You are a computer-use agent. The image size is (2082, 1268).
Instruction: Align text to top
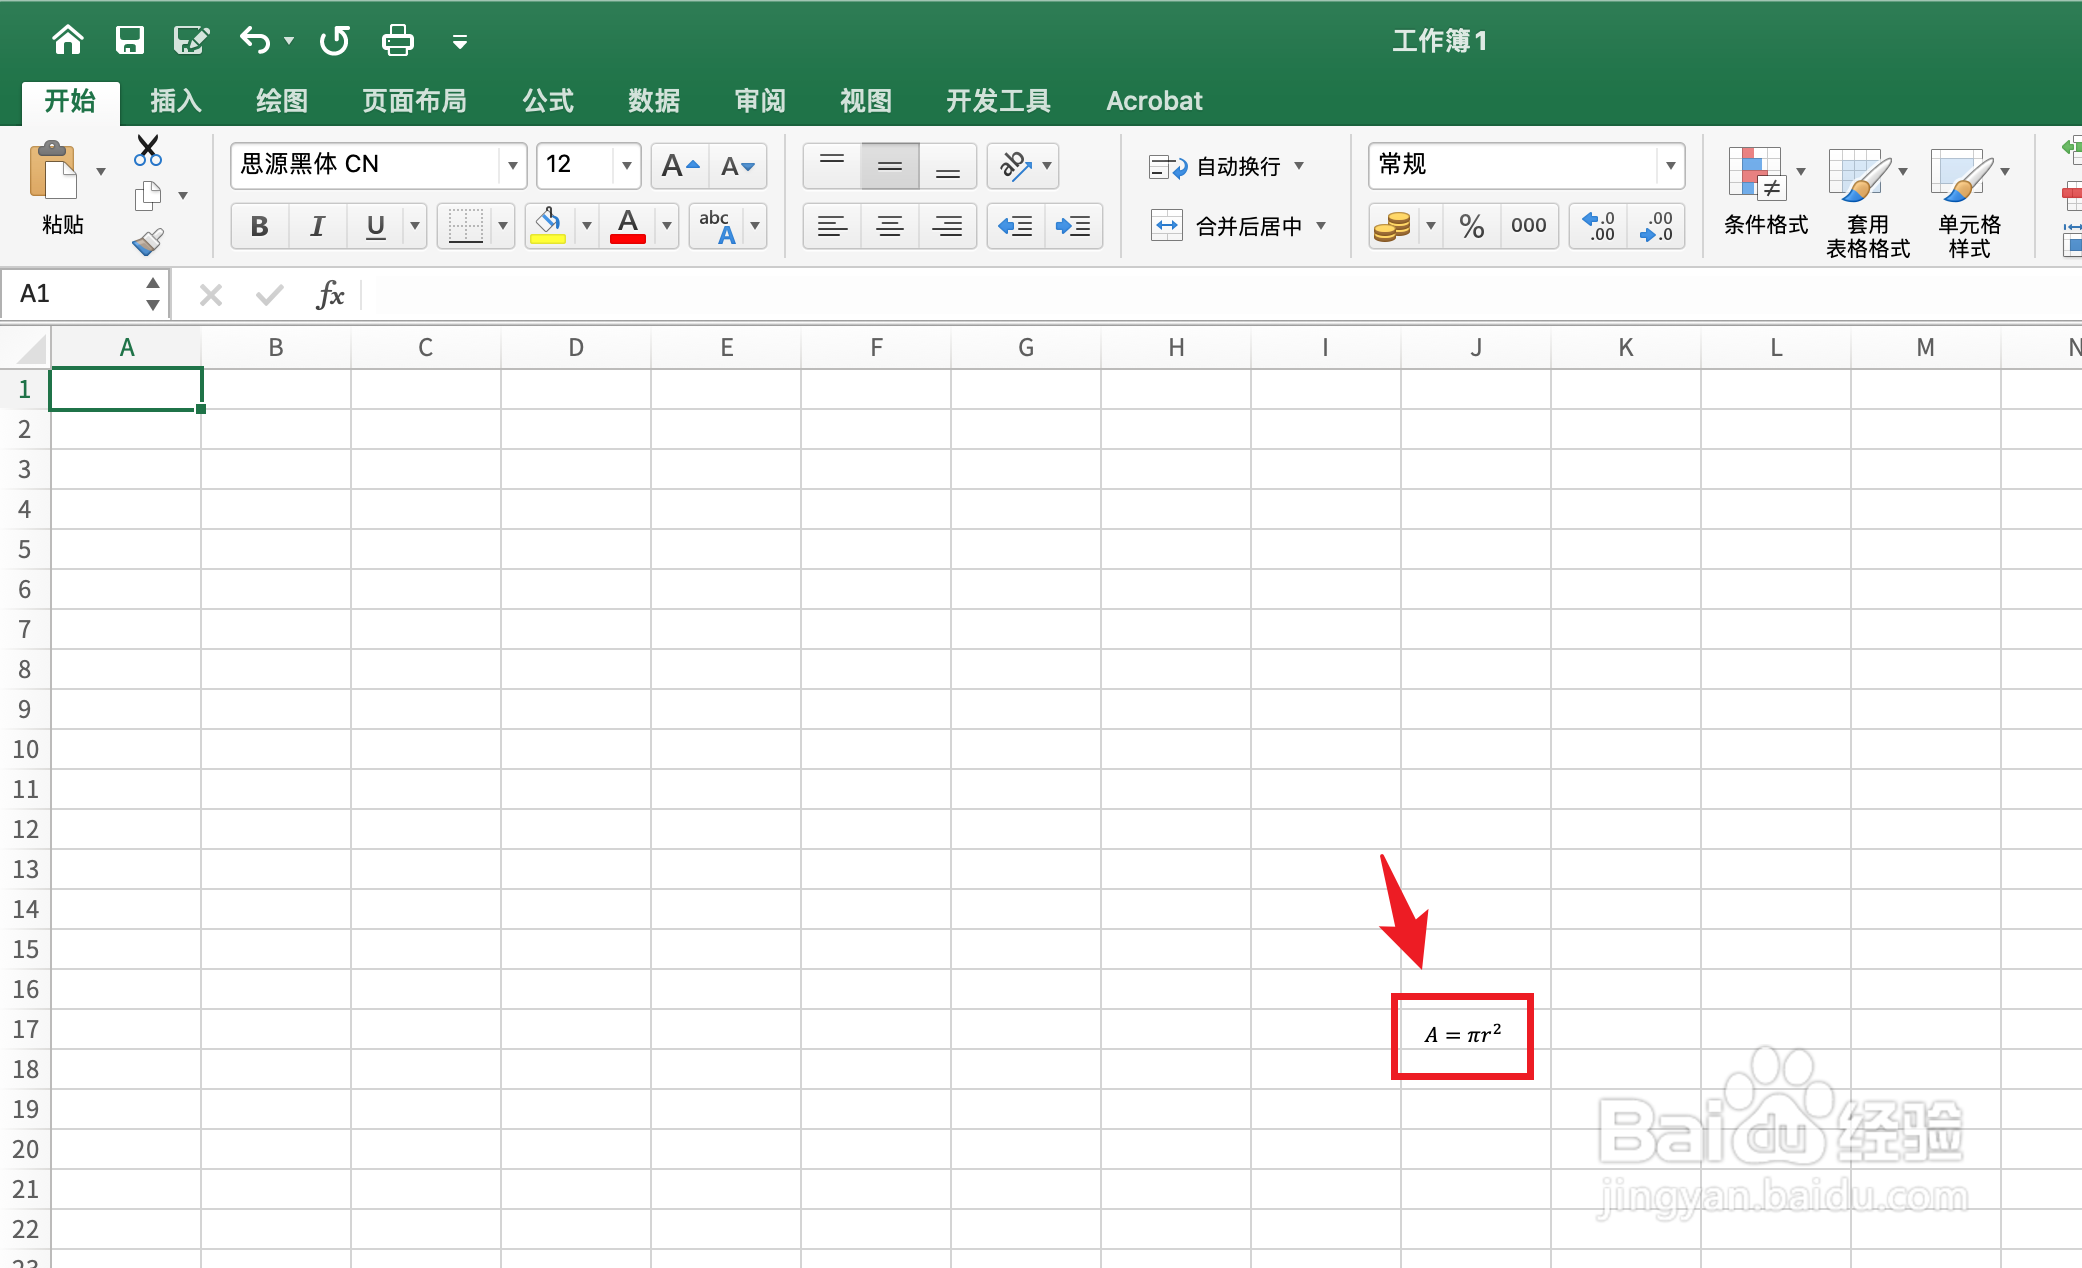[x=832, y=166]
